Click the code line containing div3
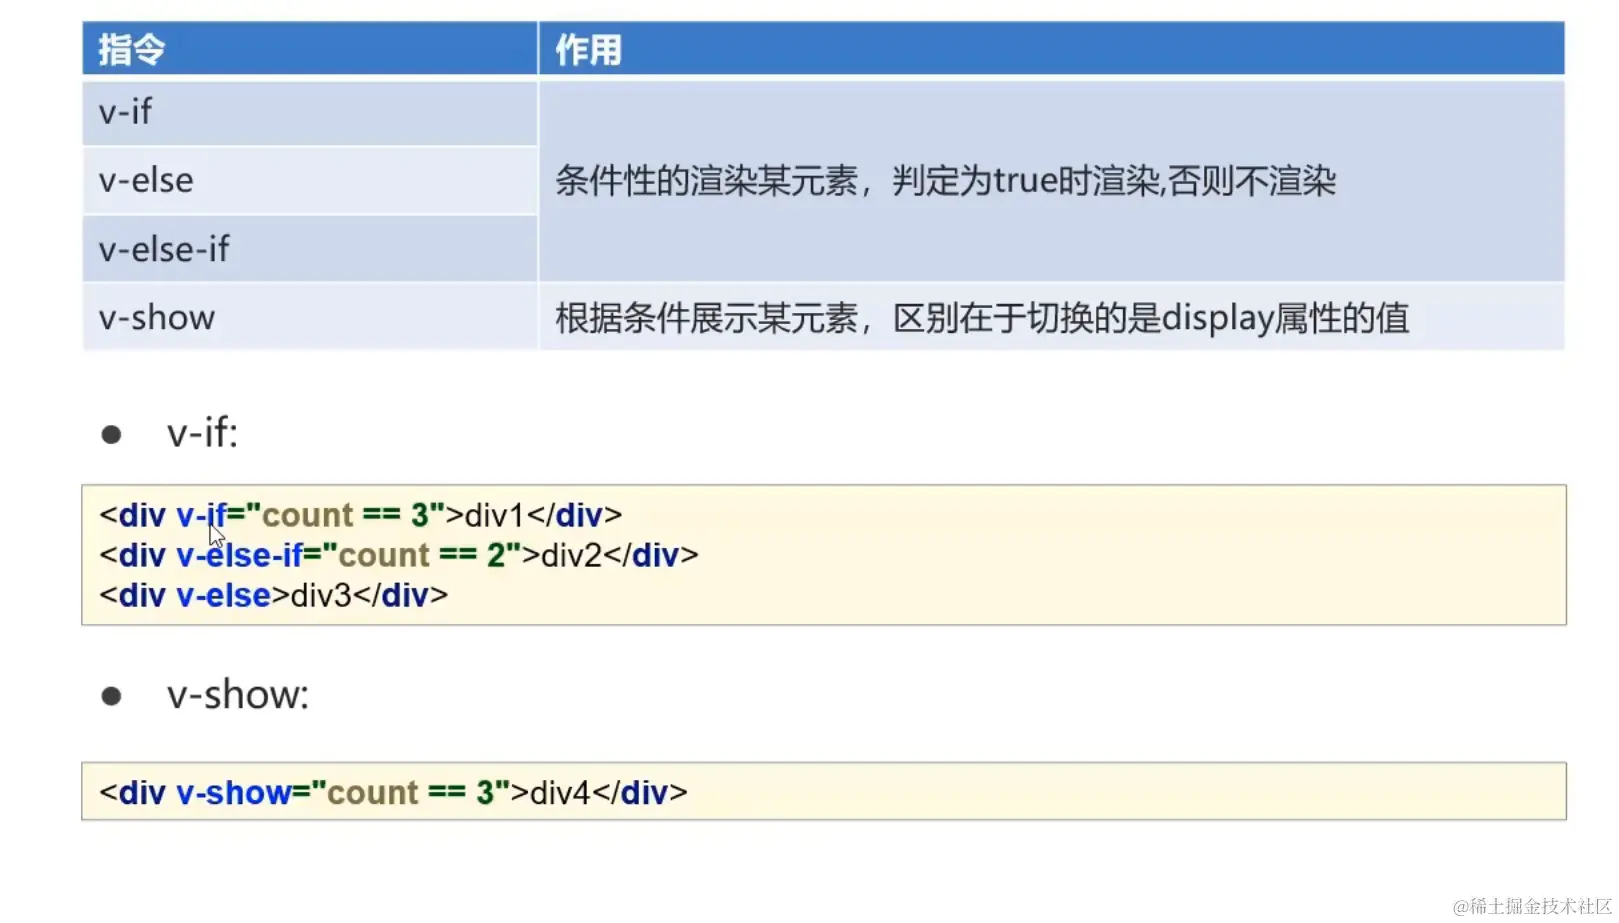 pos(274,595)
